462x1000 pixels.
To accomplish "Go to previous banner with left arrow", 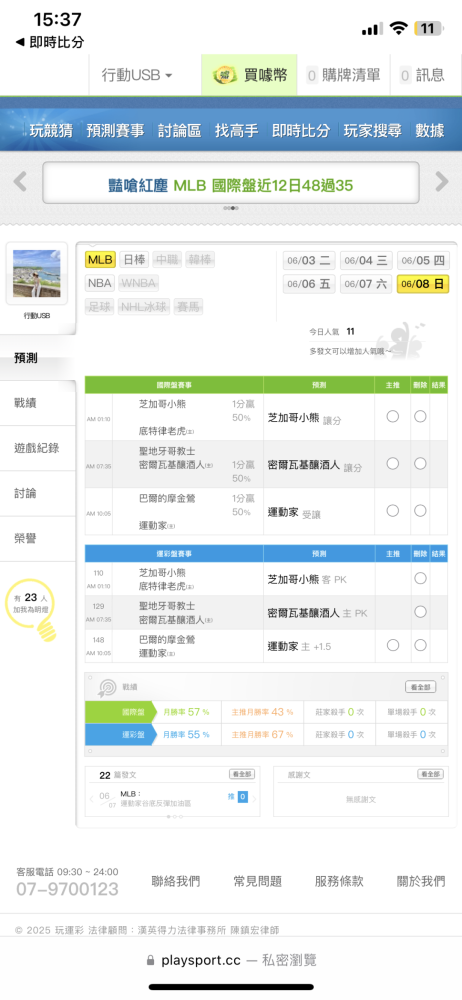I will (20, 182).
